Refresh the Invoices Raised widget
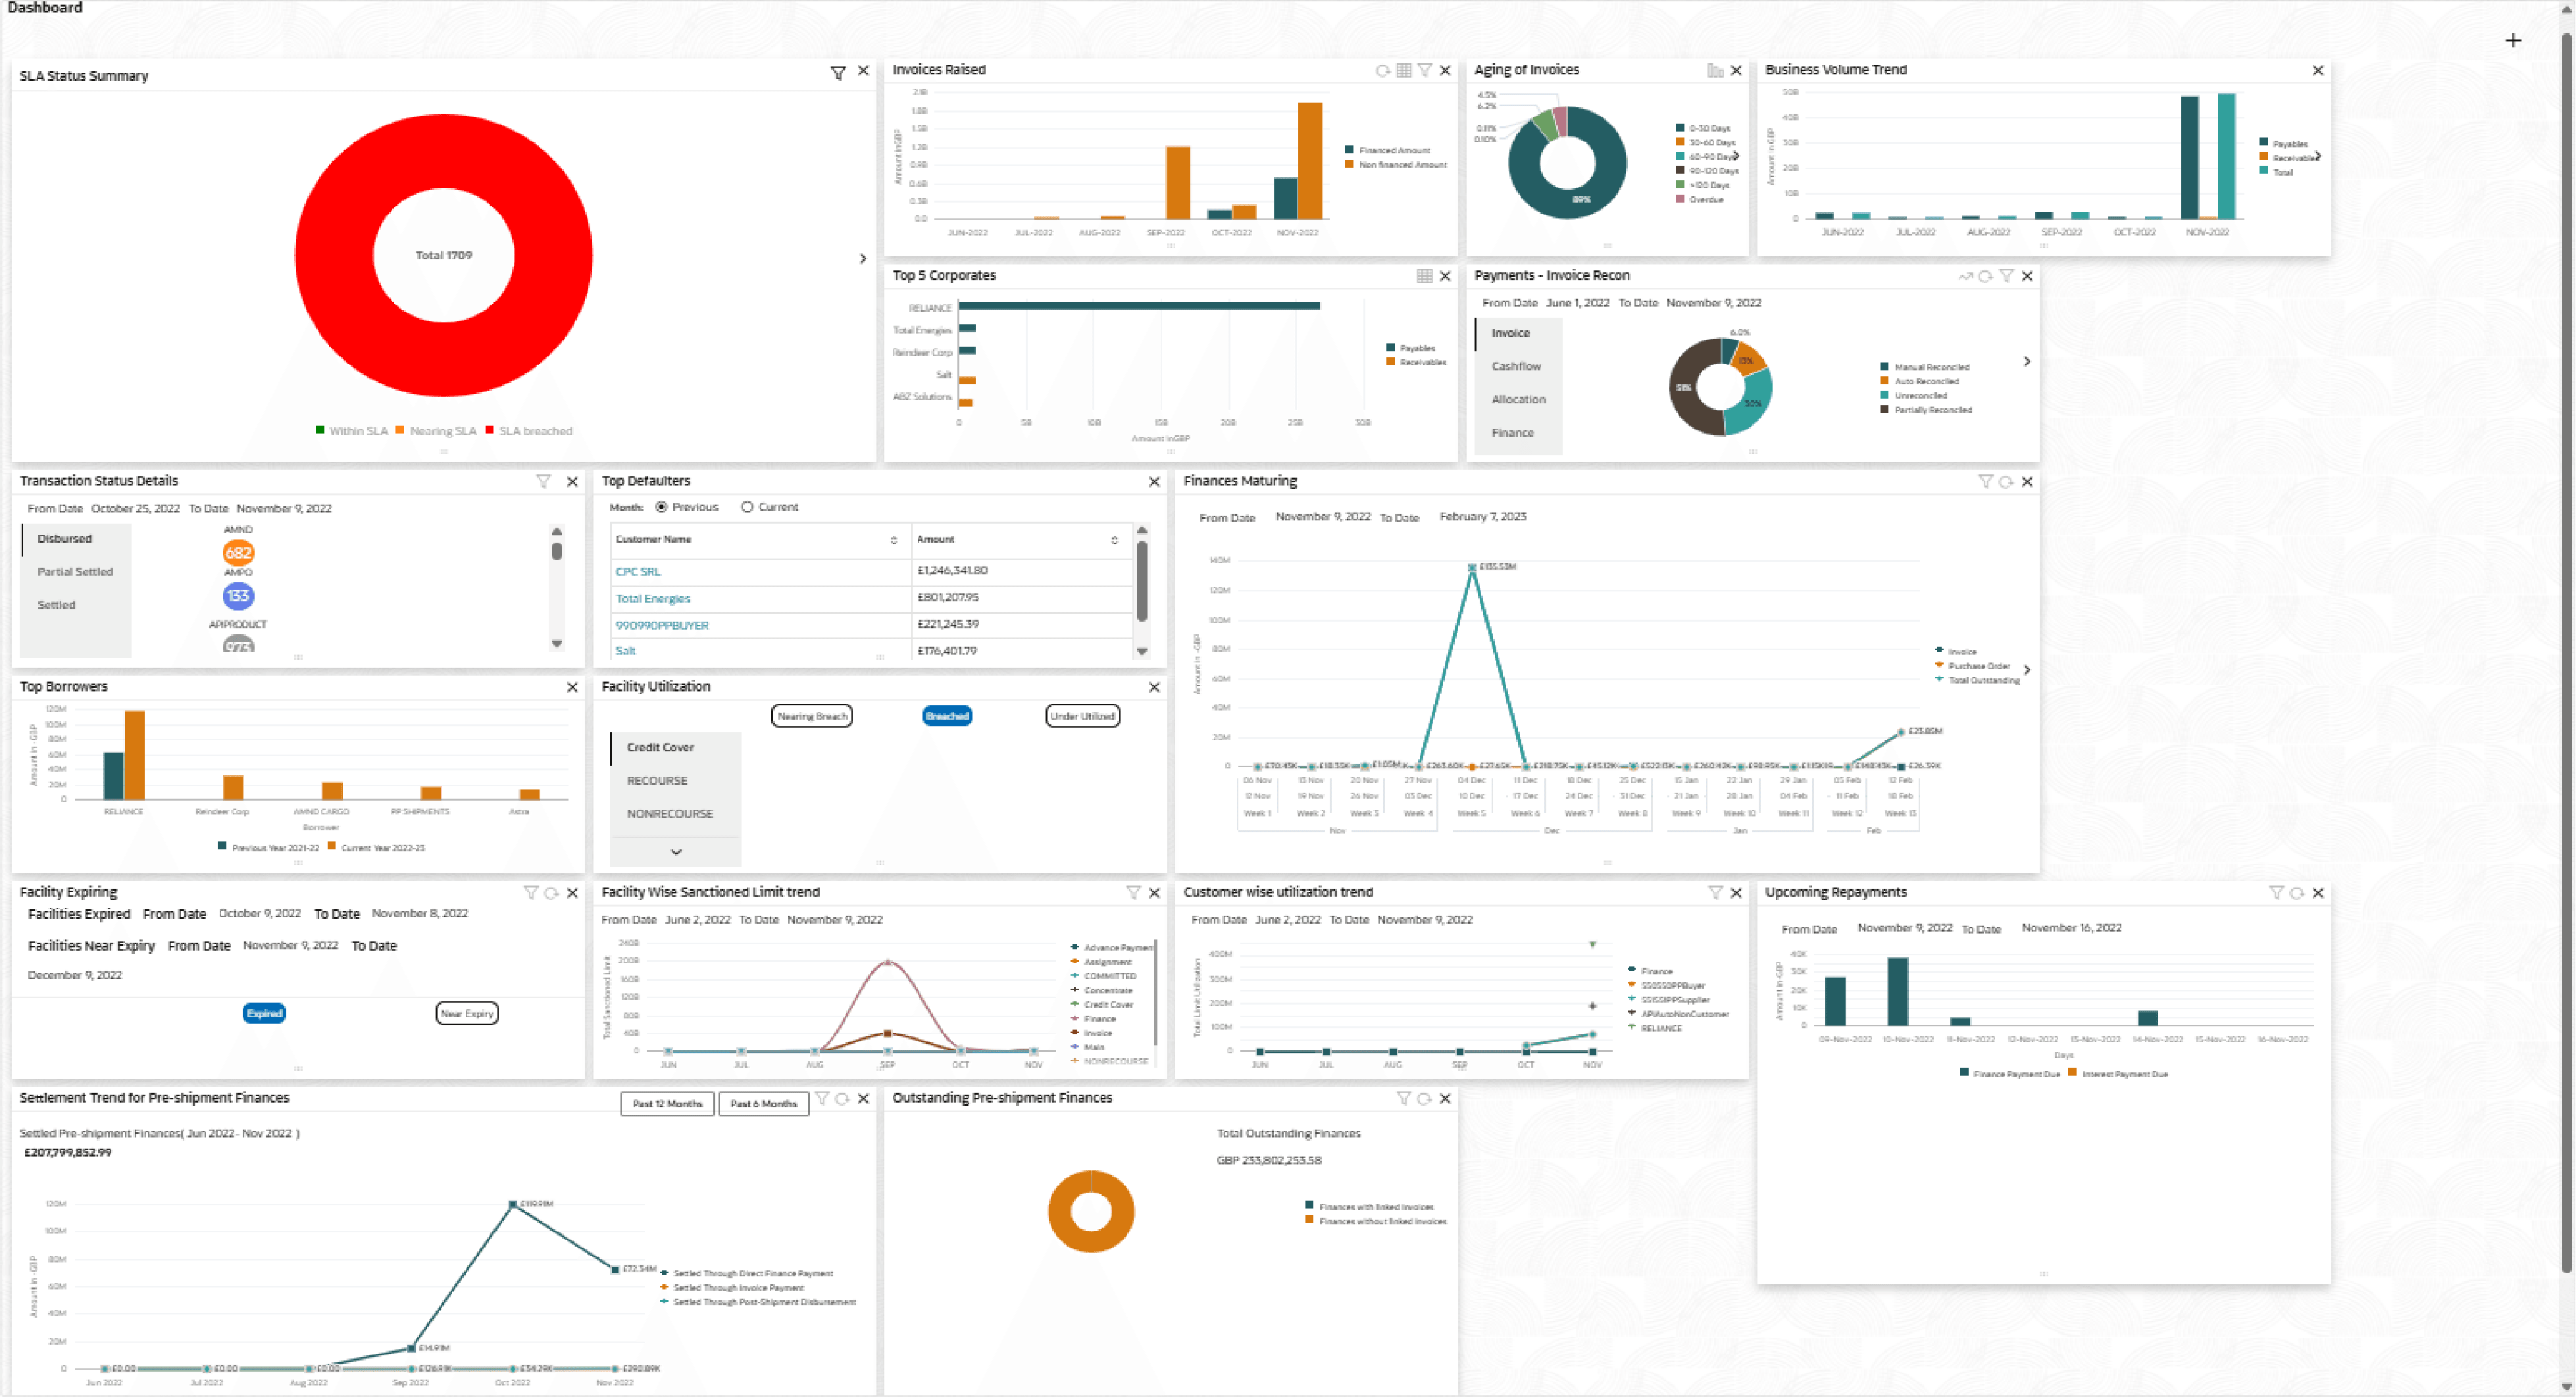The height and width of the screenshot is (1398, 2576). point(1382,71)
